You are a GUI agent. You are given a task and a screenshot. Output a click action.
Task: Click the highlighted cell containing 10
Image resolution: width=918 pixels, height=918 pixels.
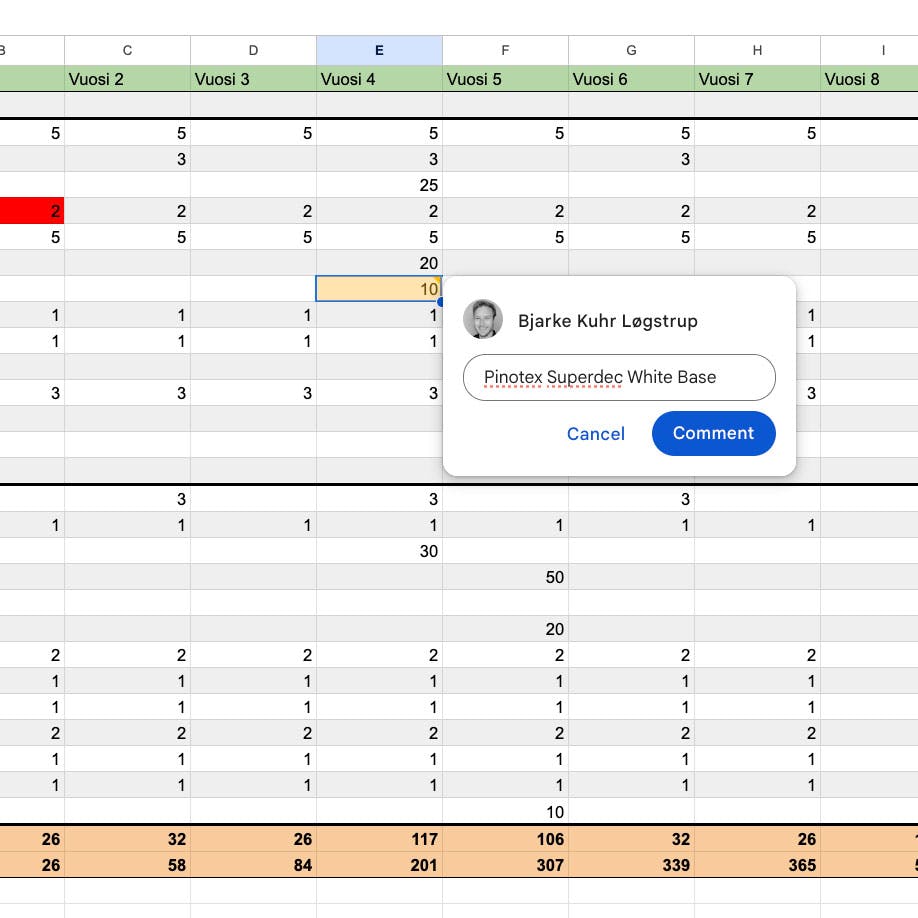(x=379, y=289)
